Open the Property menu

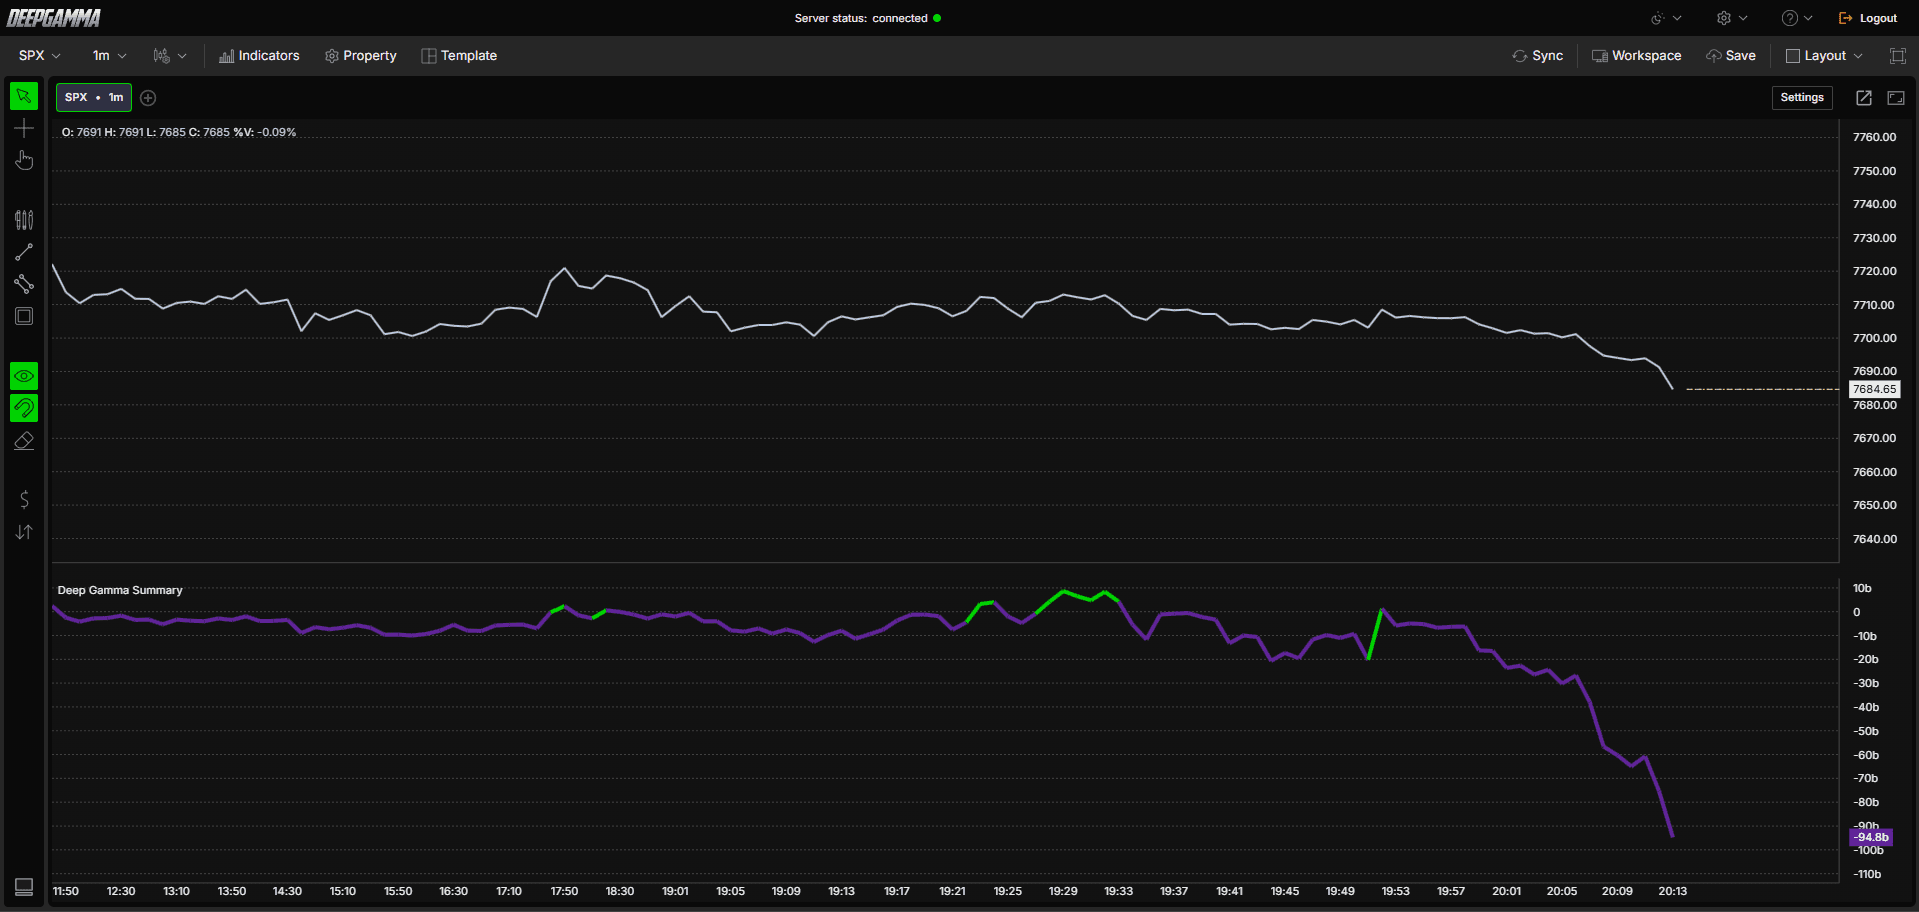tap(361, 56)
